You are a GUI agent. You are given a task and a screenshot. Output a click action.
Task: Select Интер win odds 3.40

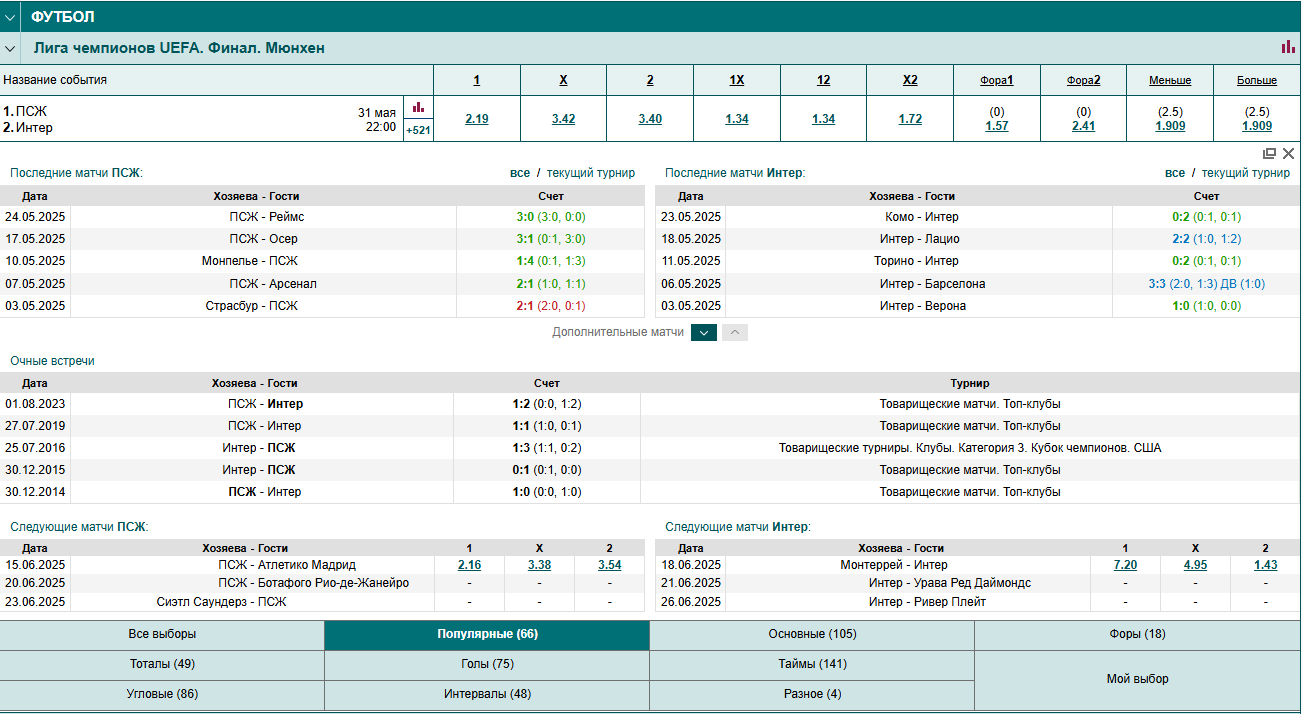[x=650, y=119]
